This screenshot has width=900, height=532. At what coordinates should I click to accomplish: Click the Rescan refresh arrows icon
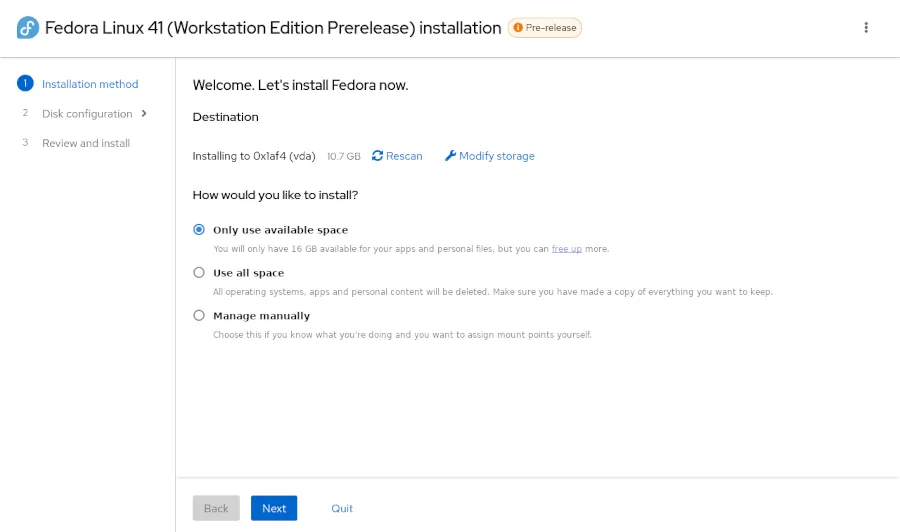[x=378, y=156]
